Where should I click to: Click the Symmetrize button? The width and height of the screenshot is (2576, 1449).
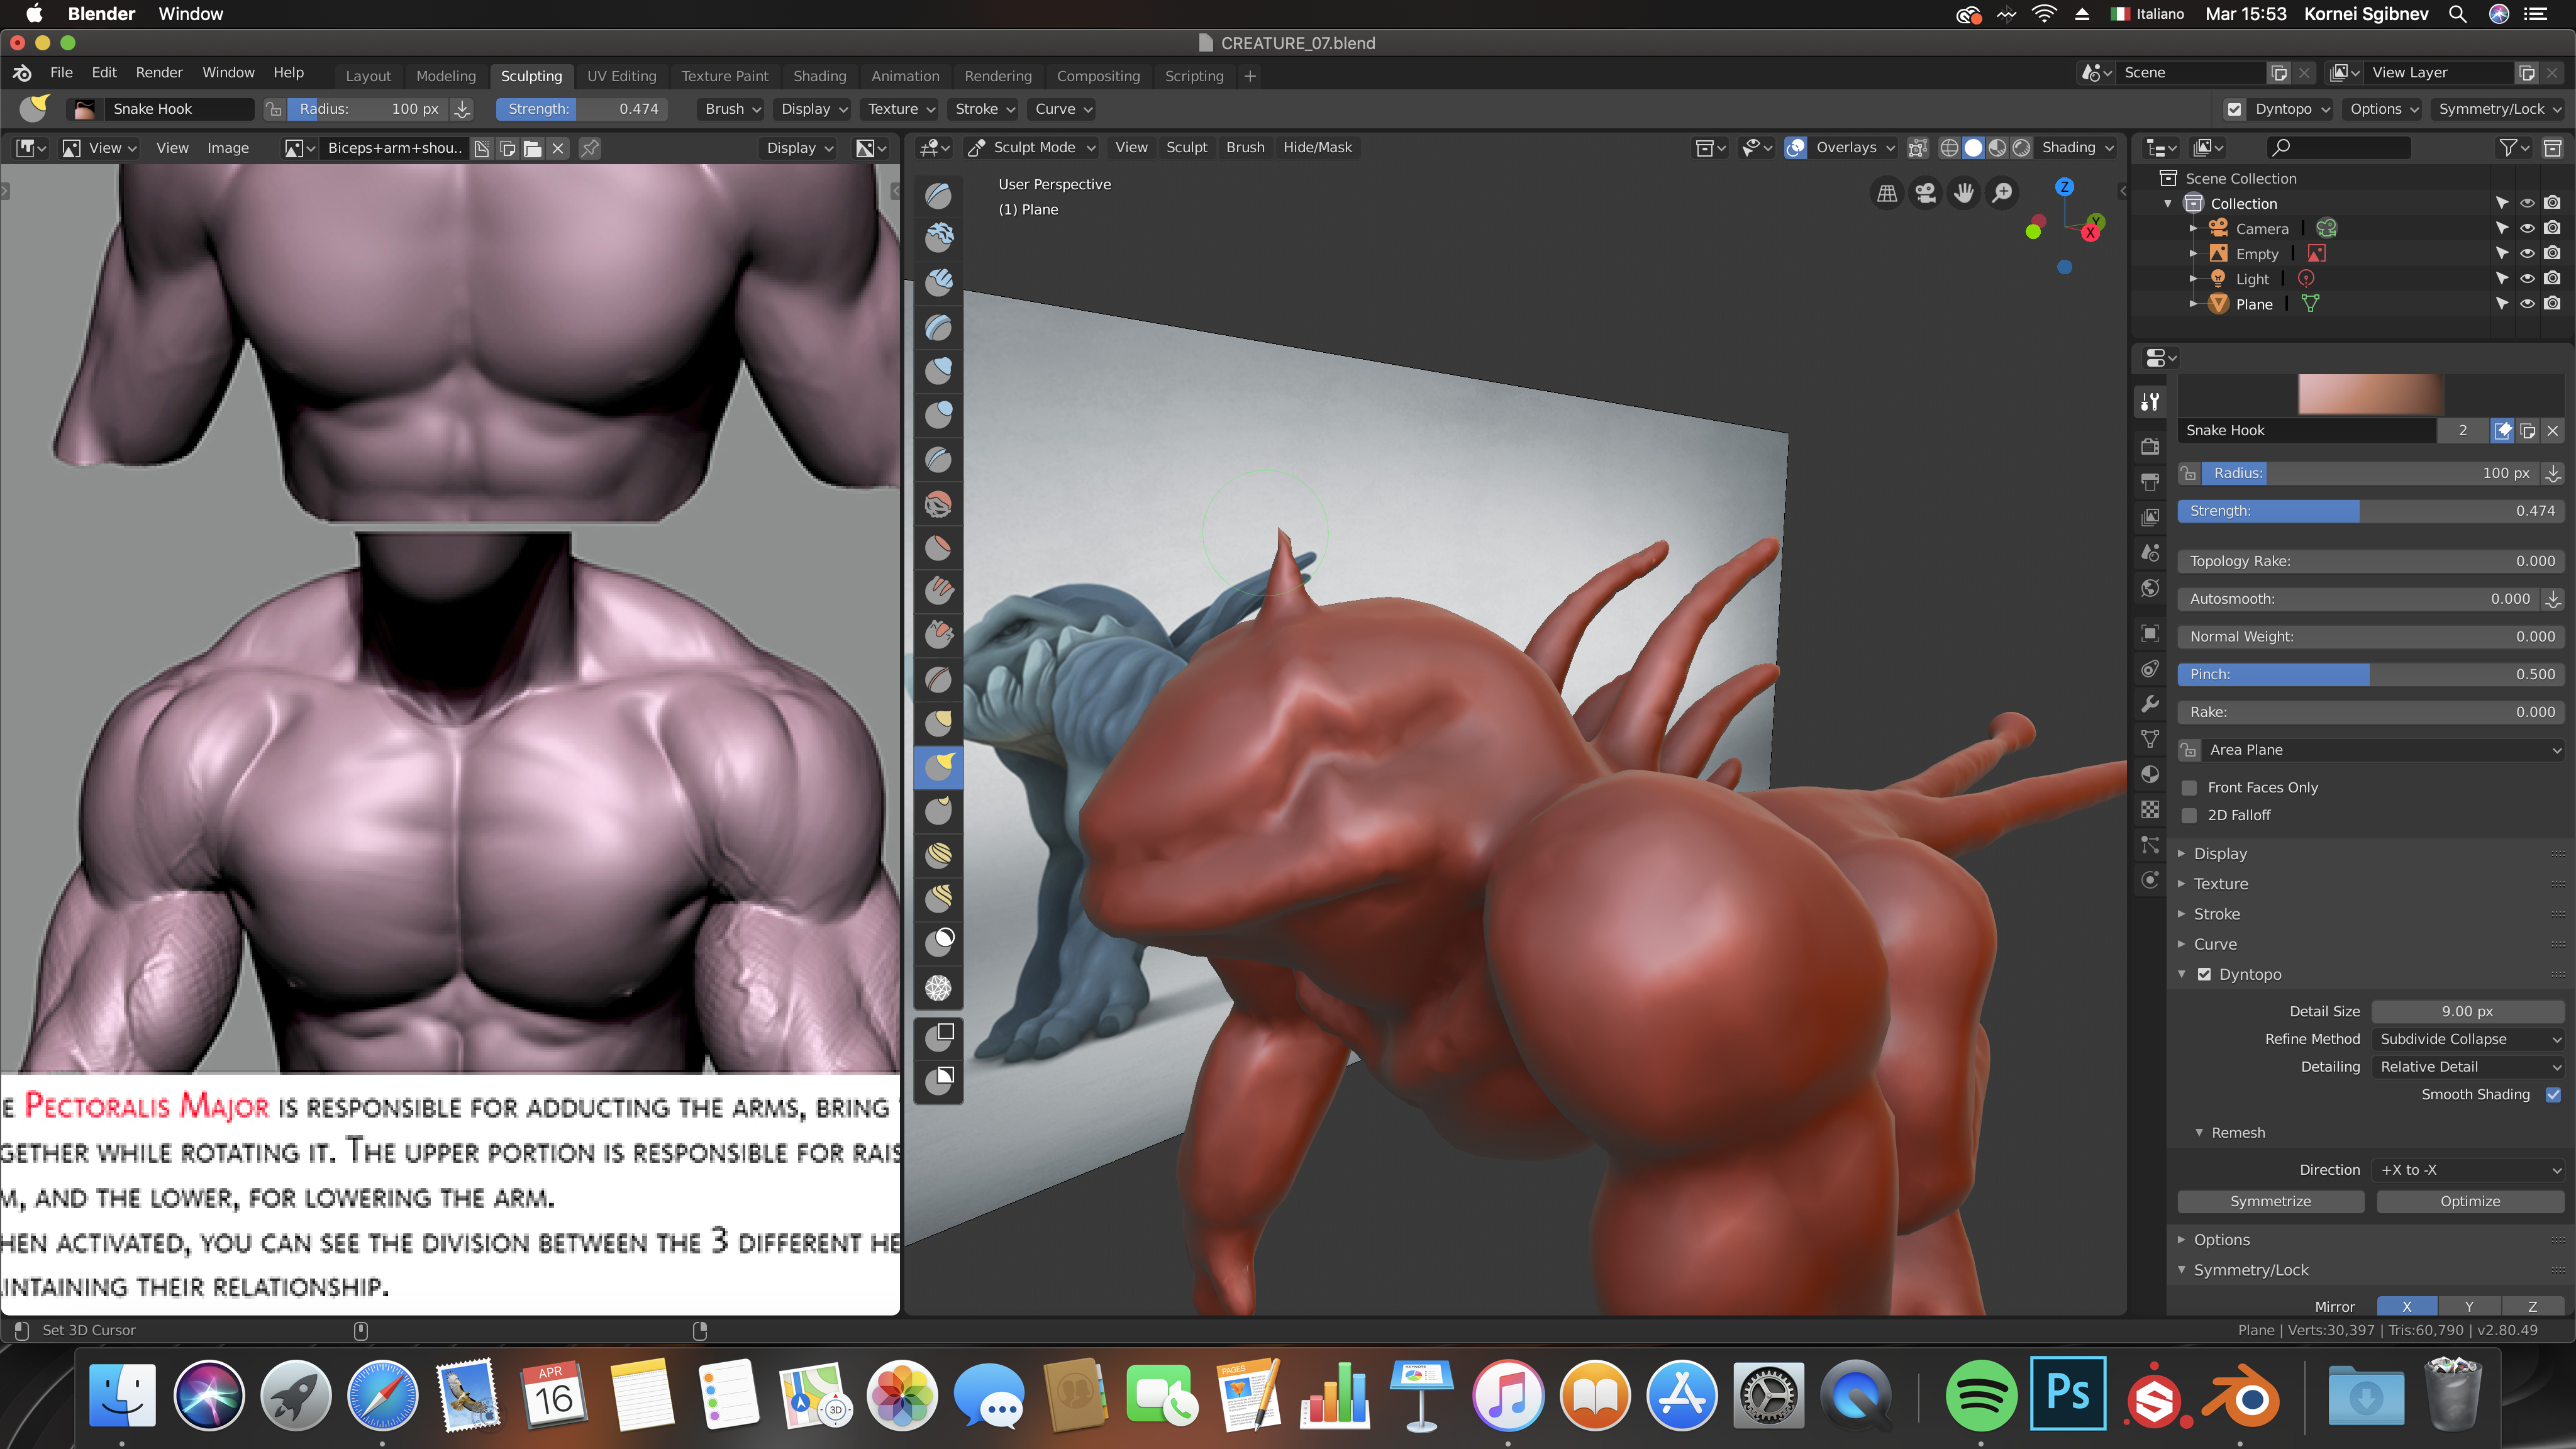click(2270, 1201)
